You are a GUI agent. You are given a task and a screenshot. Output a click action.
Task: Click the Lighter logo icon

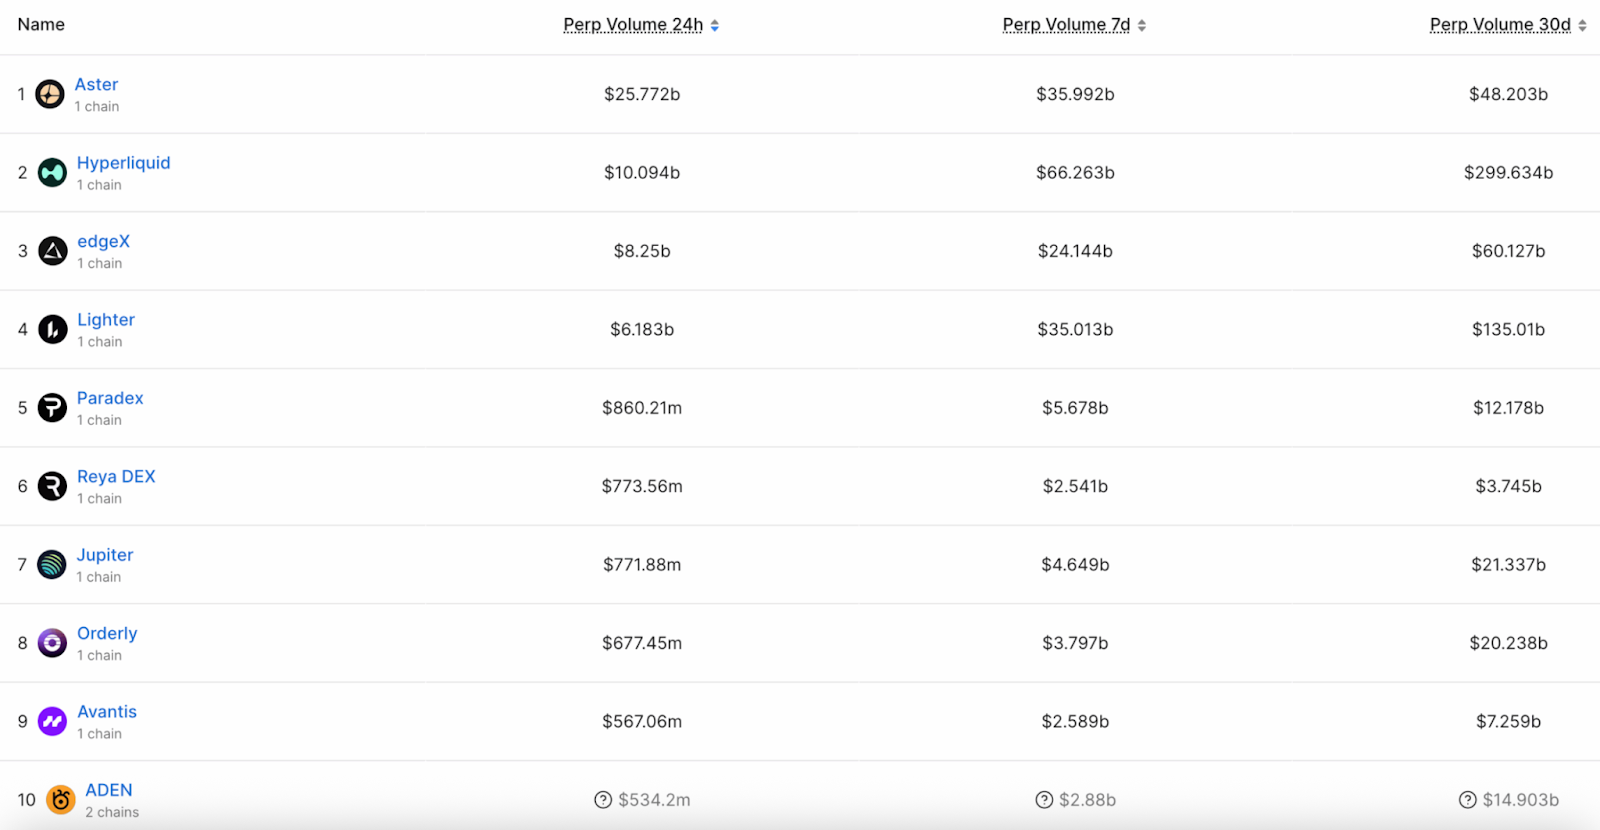[51, 329]
